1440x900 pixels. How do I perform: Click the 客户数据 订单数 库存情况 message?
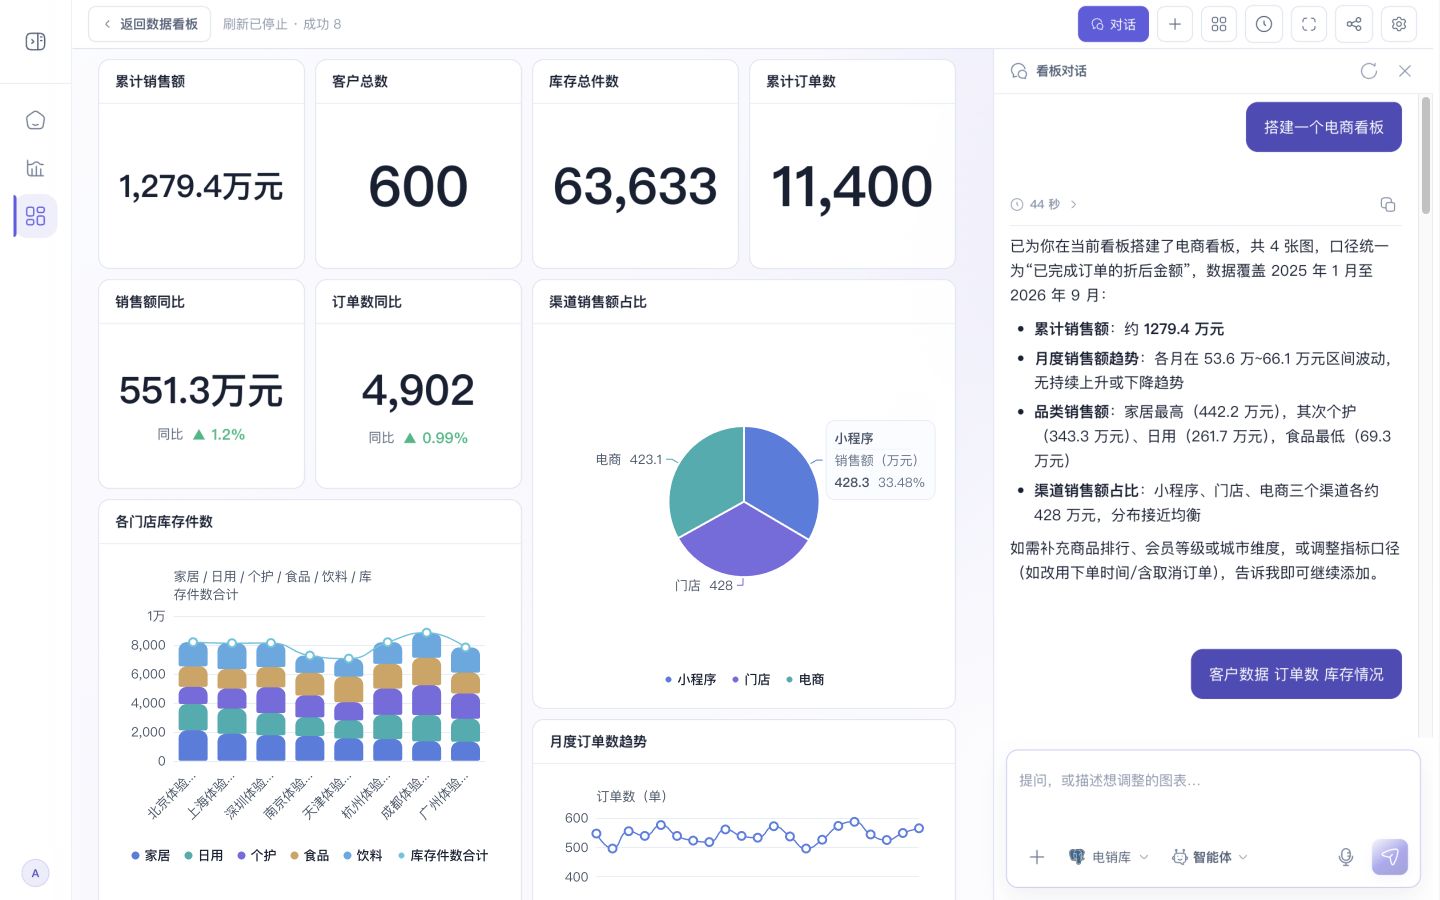[1296, 674]
